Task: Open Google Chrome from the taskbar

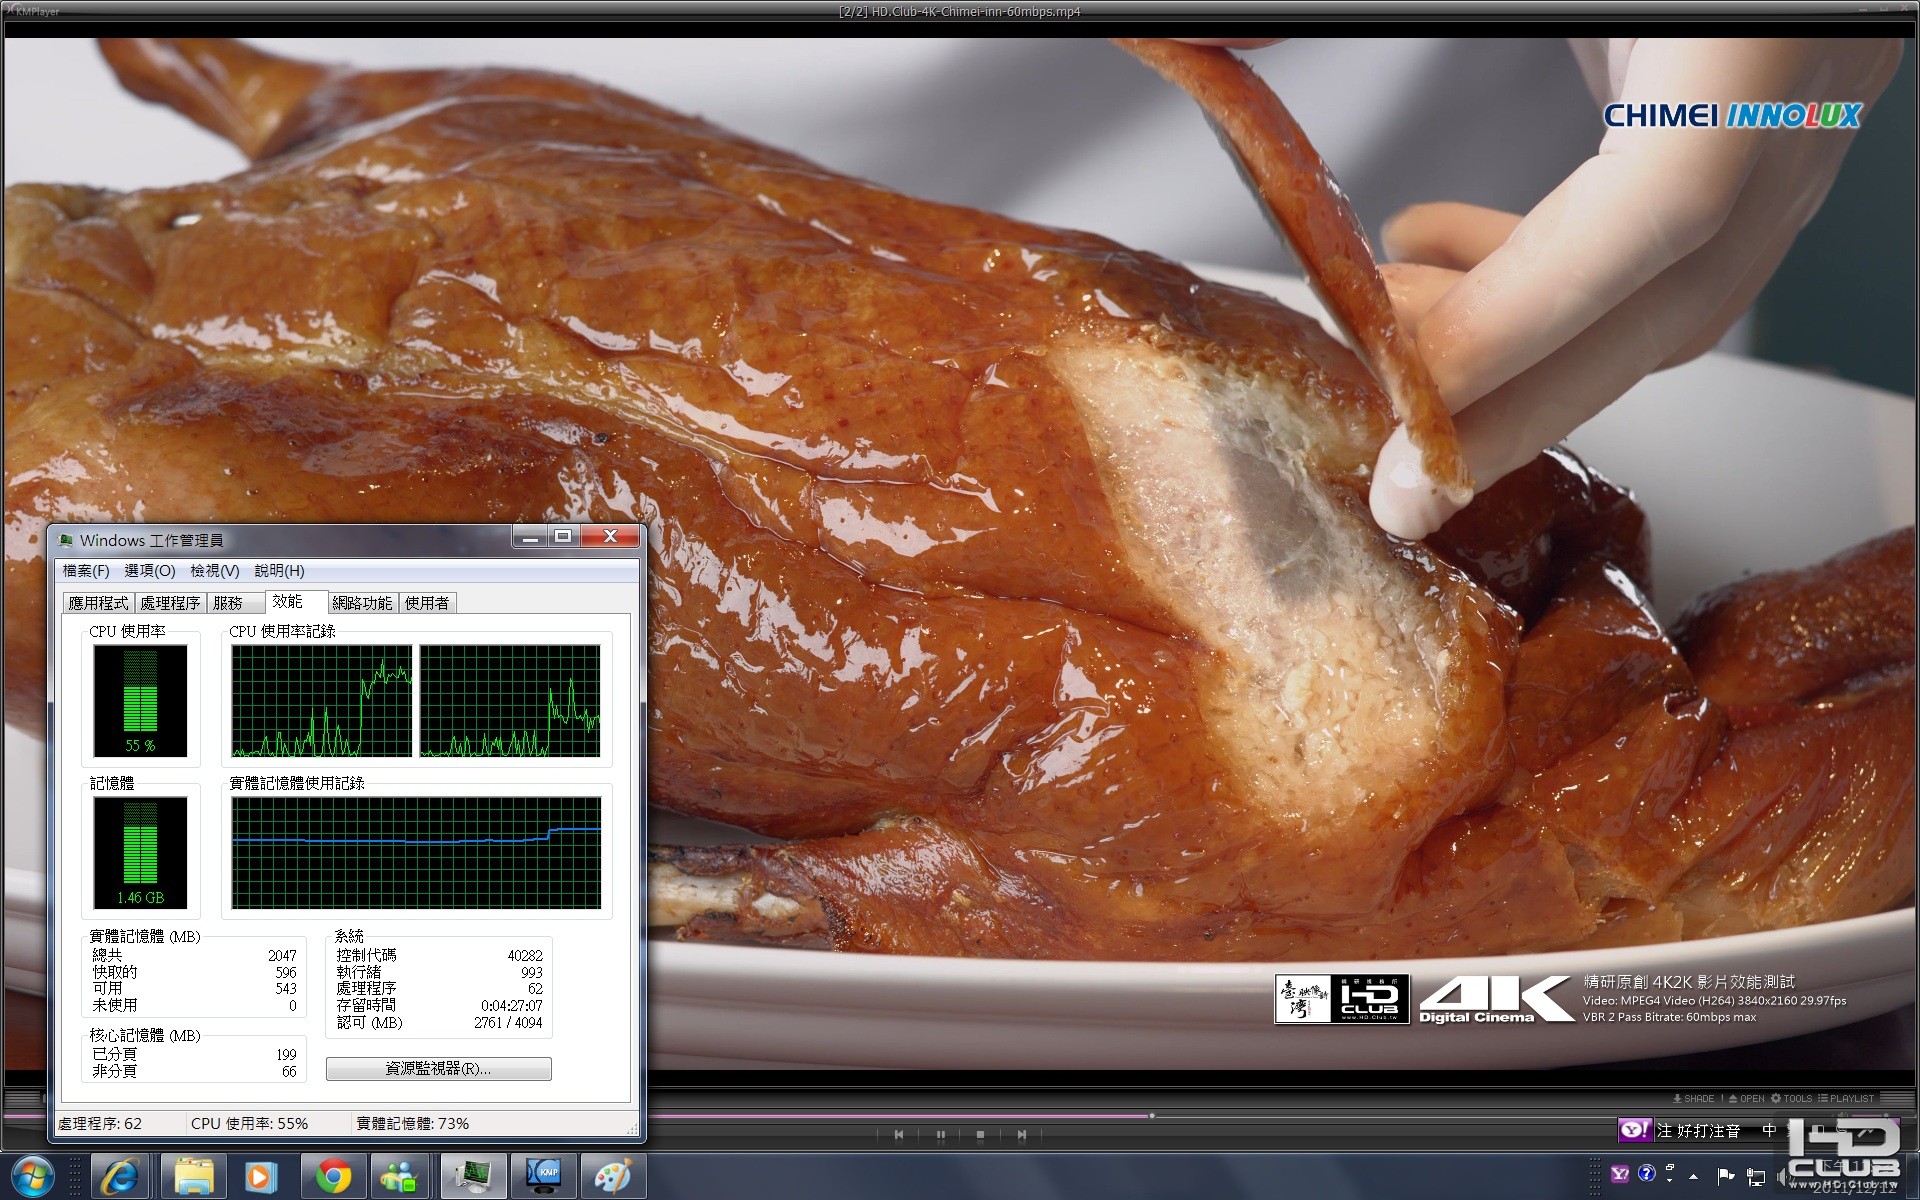Action: tap(333, 1176)
